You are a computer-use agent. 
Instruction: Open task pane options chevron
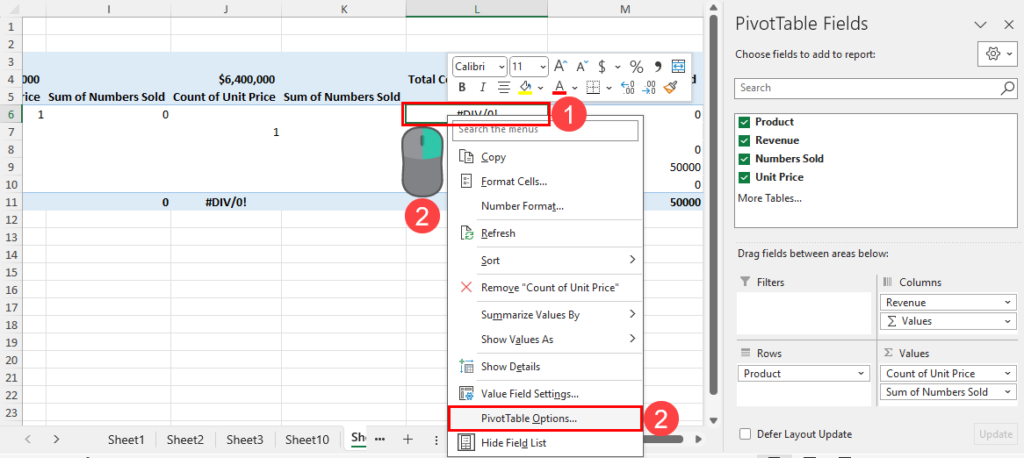(980, 25)
